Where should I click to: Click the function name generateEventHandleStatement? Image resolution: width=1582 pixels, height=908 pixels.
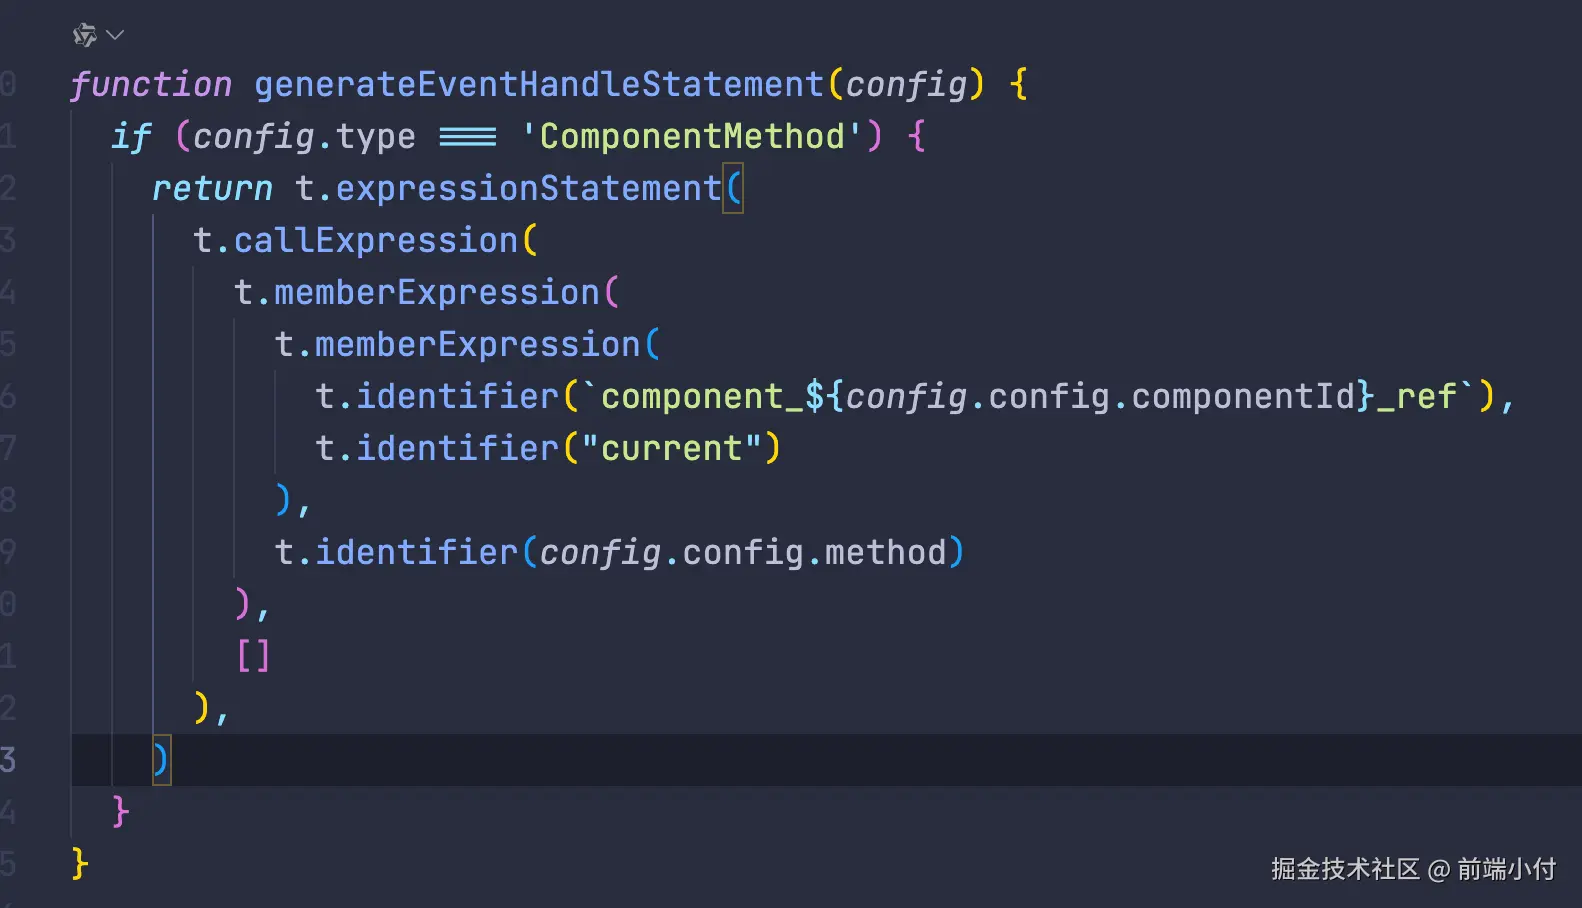pos(539,84)
